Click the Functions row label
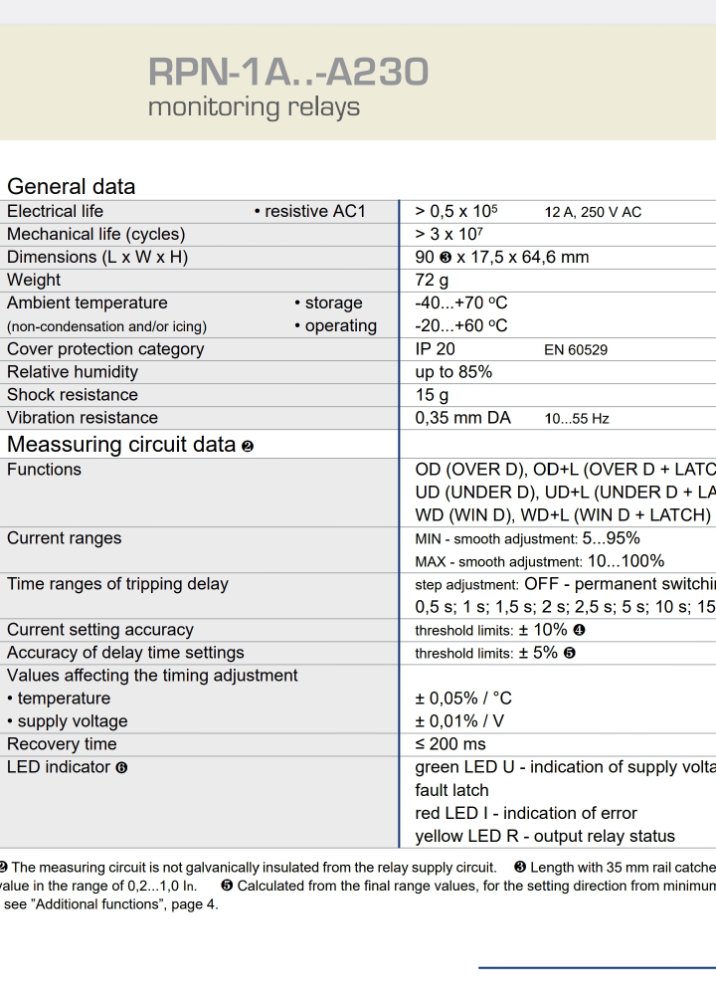Image resolution: width=716 pixels, height=1000 pixels. [44, 469]
